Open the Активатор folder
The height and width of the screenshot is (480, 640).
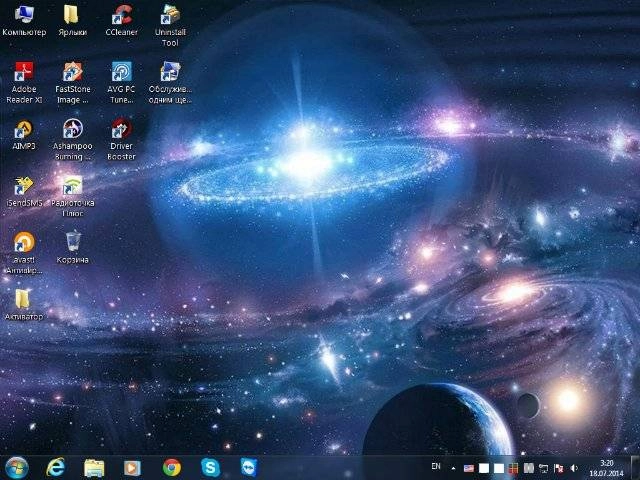(23, 305)
